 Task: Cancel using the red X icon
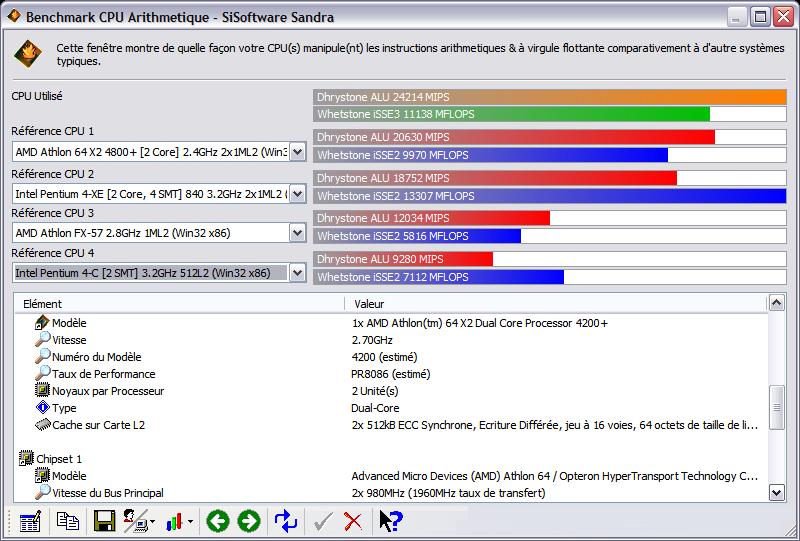(x=353, y=522)
